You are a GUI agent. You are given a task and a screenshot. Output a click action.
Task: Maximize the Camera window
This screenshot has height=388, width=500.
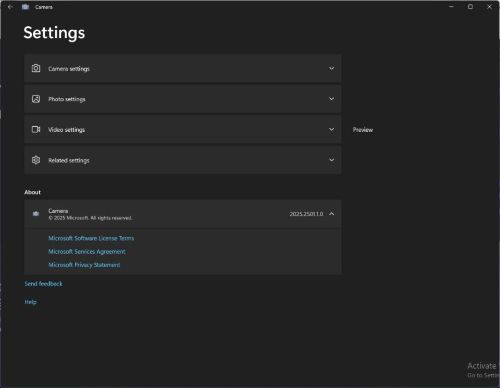pos(470,7)
